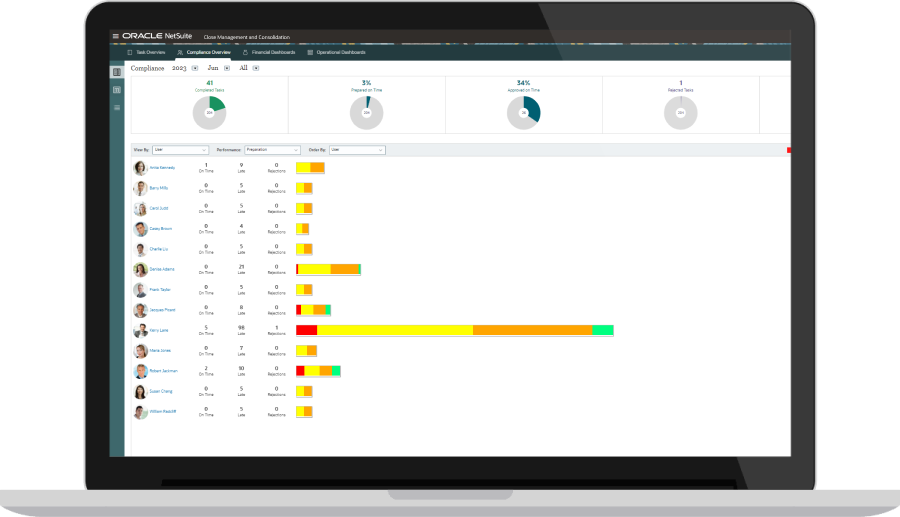
Task: Click Jacques Picard's profile photo
Action: pos(140,310)
